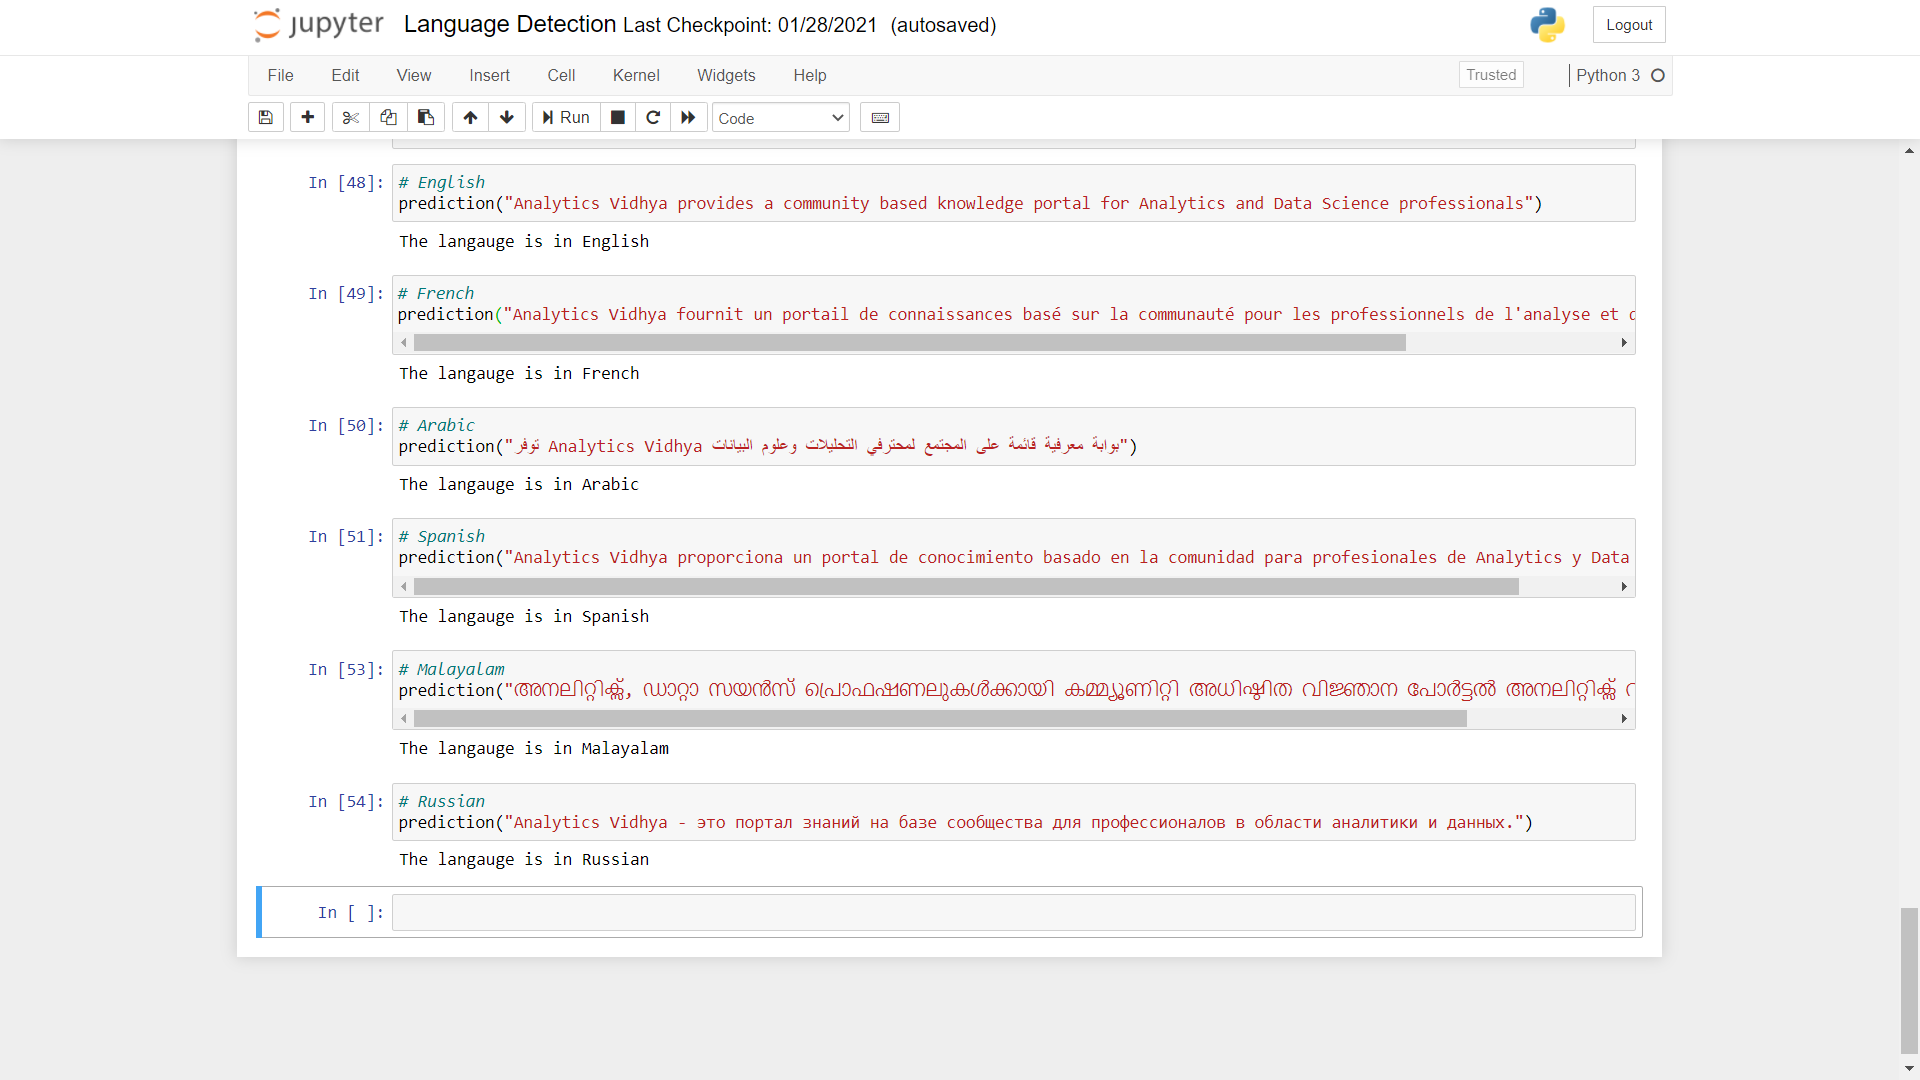This screenshot has width=1920, height=1080.
Task: Click the page vertical scrollbar thumb
Action: tap(1910, 980)
